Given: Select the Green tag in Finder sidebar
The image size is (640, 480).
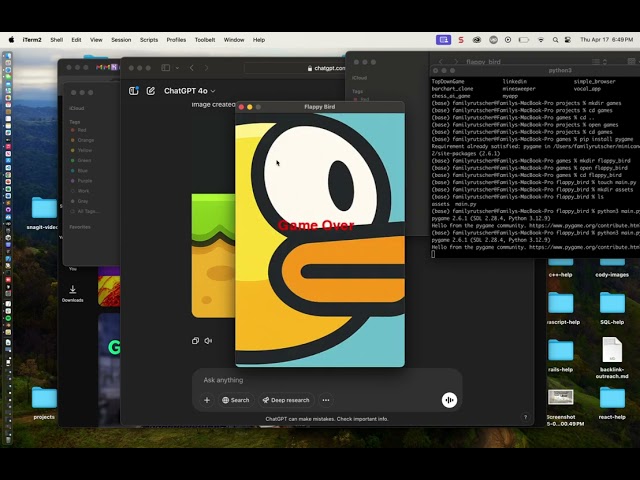Looking at the screenshot, I should [x=81, y=160].
